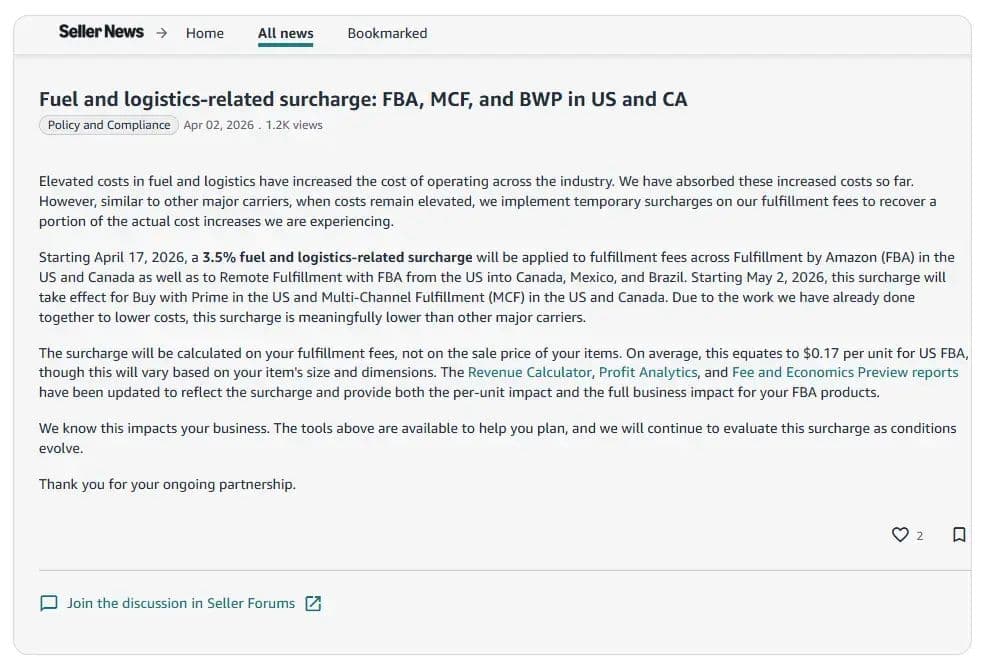The width and height of the screenshot is (988, 663).
Task: Click the 1.2K views counter
Action: coord(295,125)
